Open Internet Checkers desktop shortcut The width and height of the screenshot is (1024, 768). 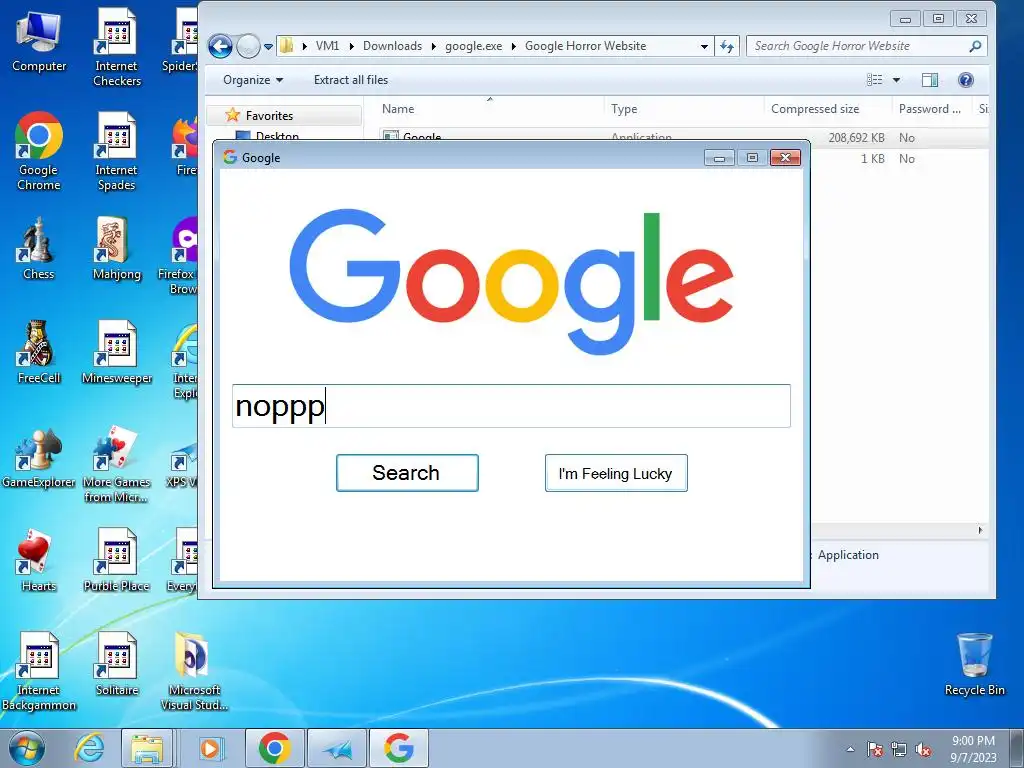tap(117, 47)
